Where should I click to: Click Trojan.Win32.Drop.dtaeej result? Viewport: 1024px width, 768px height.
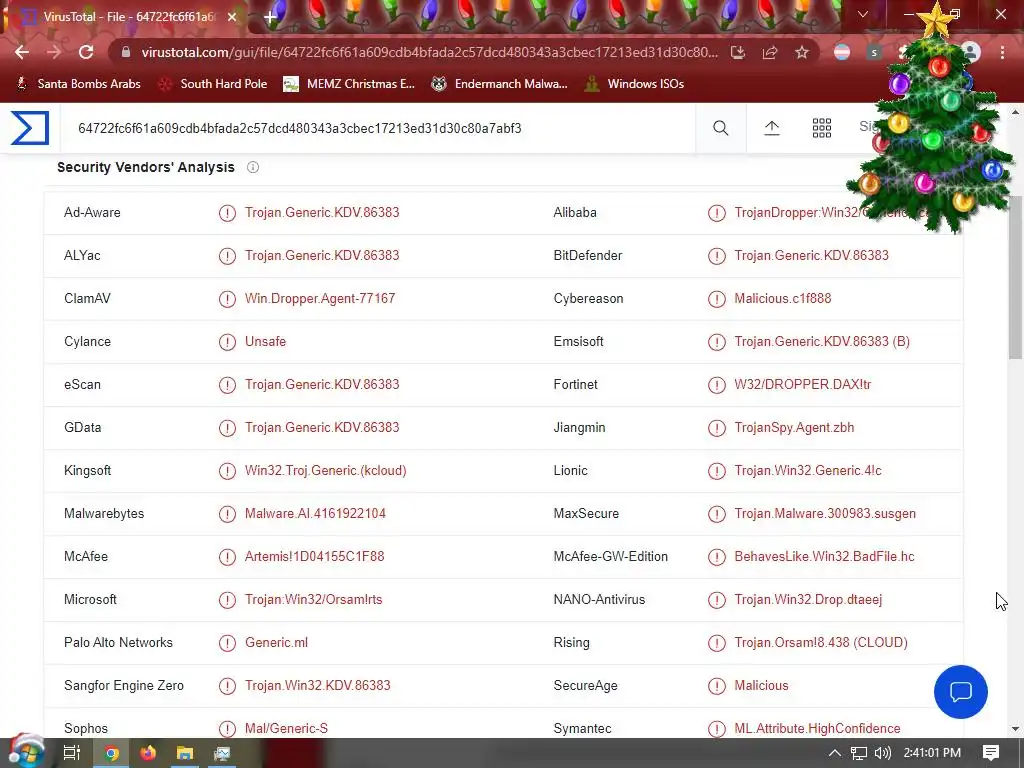pos(808,600)
